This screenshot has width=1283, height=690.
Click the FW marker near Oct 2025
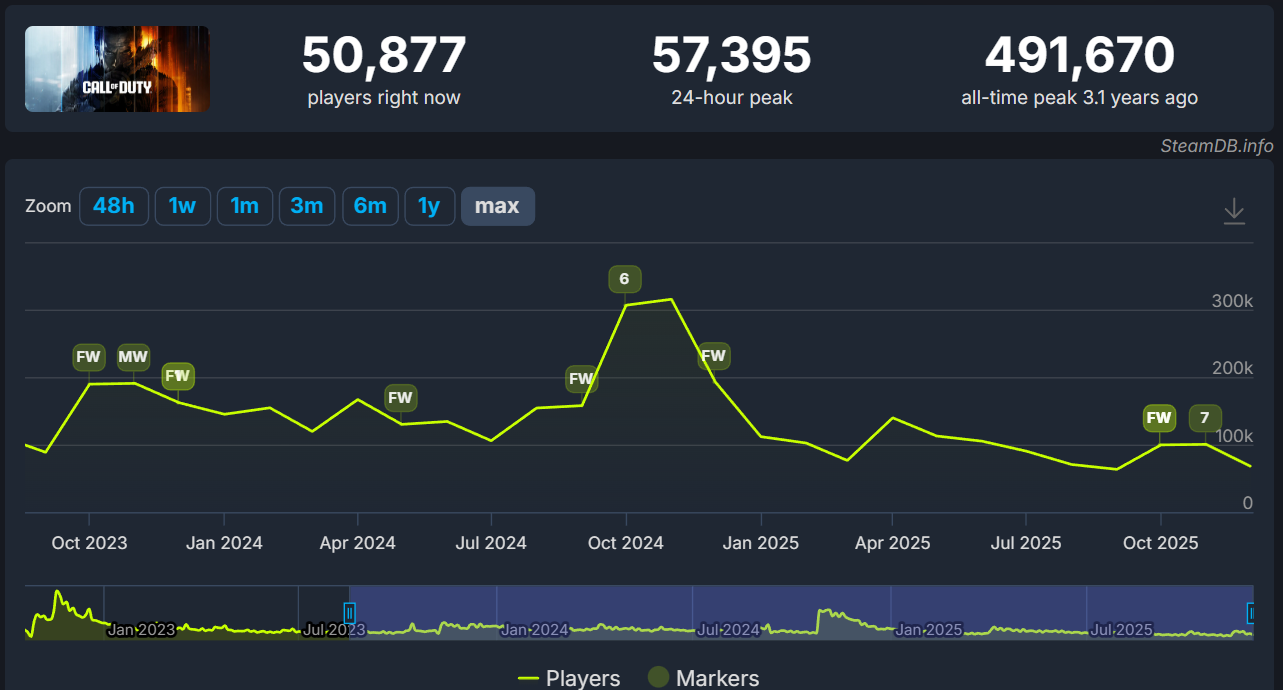pos(1159,418)
